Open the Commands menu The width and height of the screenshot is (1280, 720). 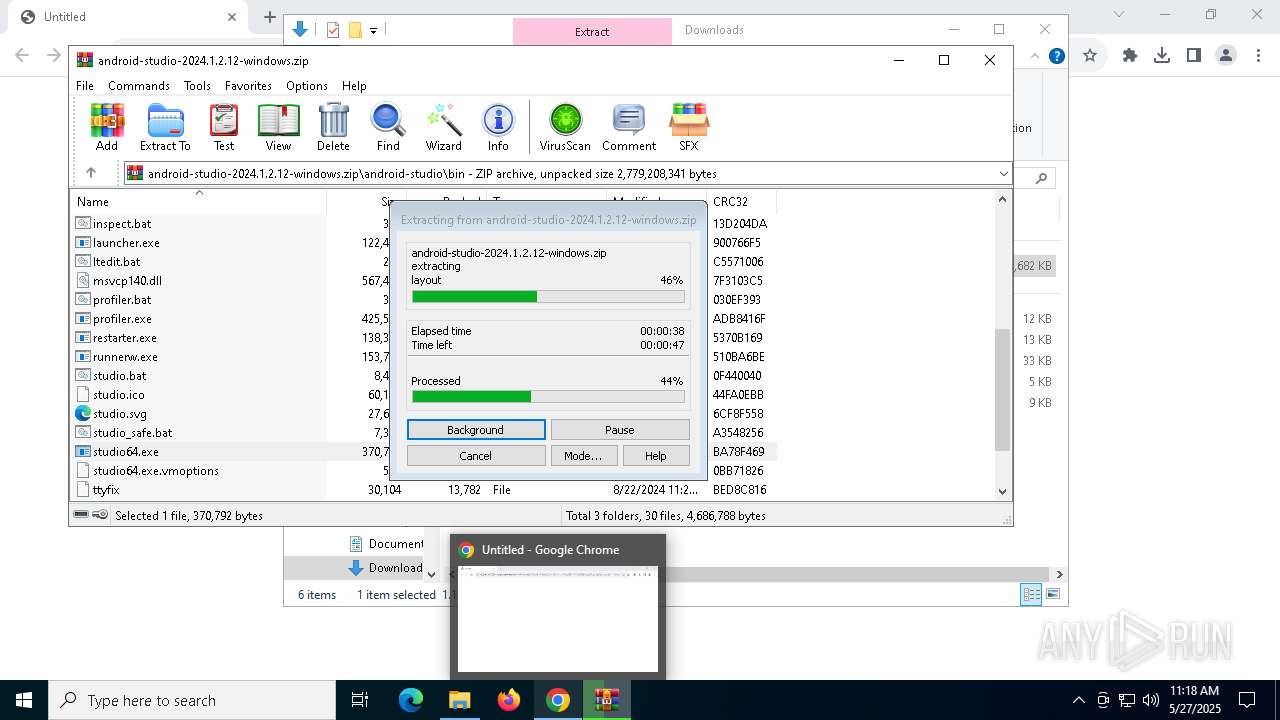click(x=139, y=86)
